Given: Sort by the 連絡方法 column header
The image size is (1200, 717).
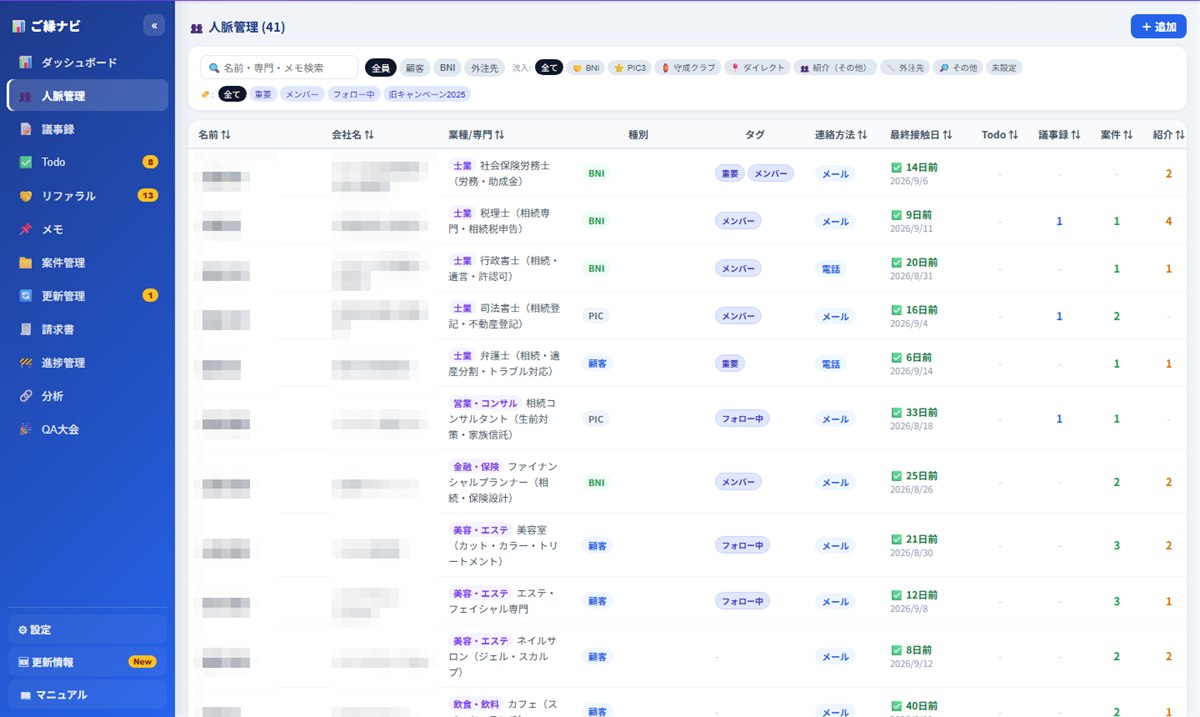Looking at the screenshot, I should click(x=841, y=135).
